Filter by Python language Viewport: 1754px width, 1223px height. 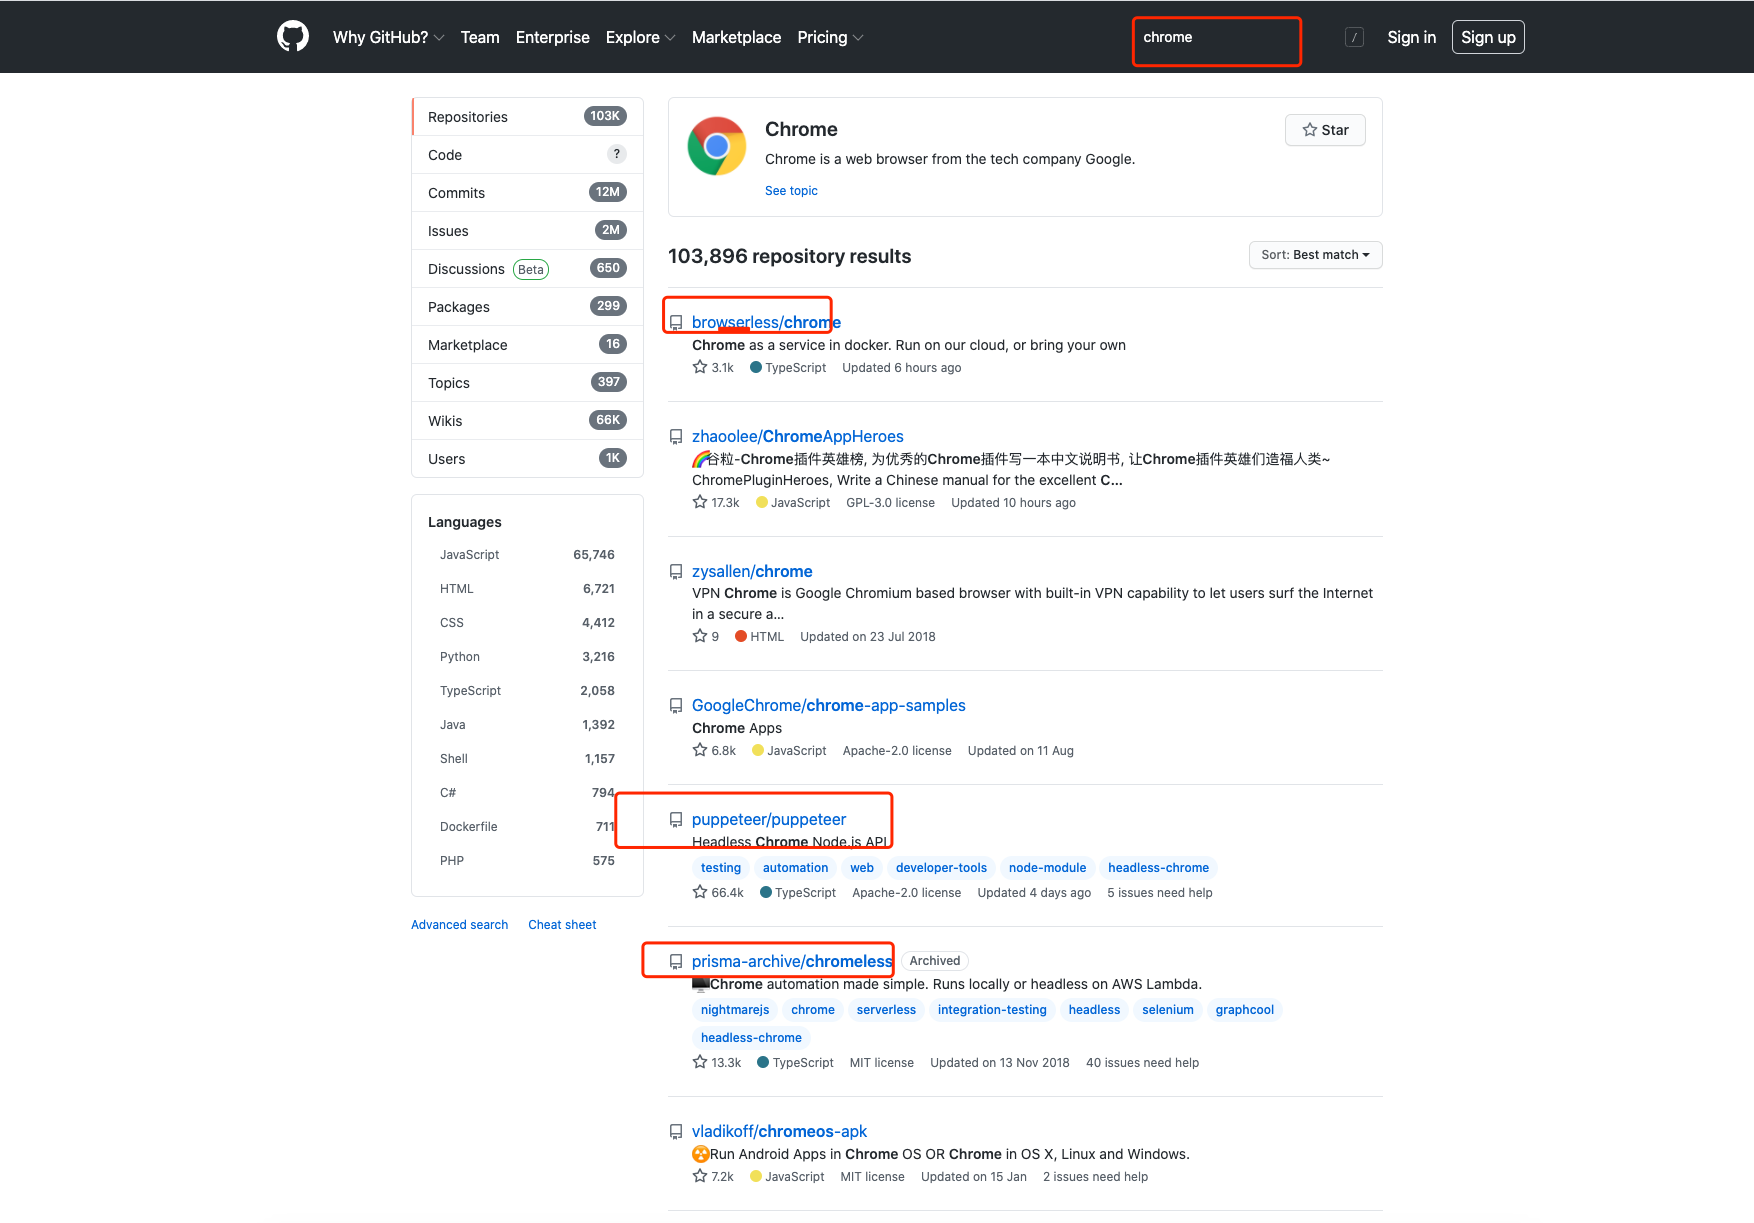(527, 657)
